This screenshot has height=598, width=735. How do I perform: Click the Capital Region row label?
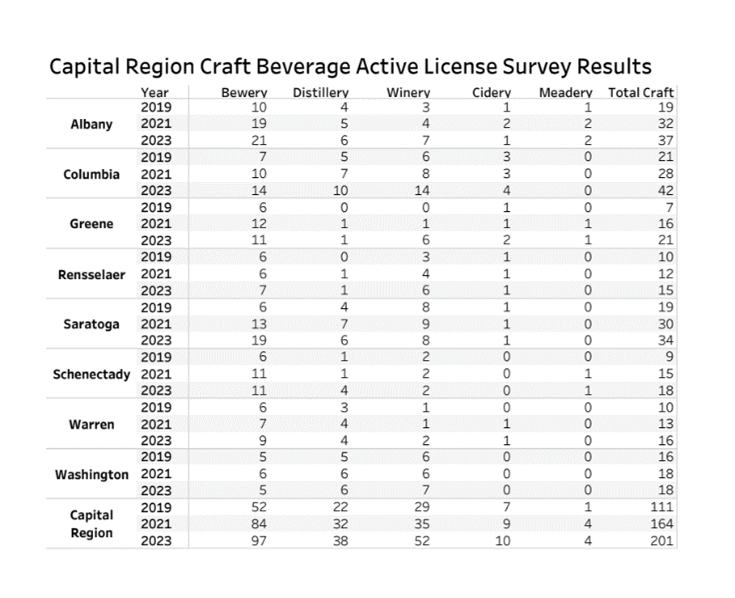(x=91, y=524)
